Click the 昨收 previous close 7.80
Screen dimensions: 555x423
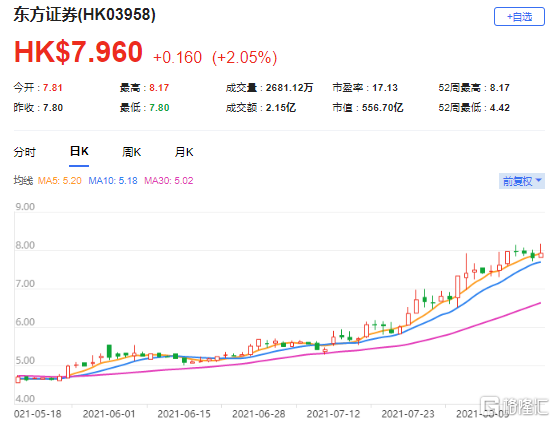(x=53, y=108)
